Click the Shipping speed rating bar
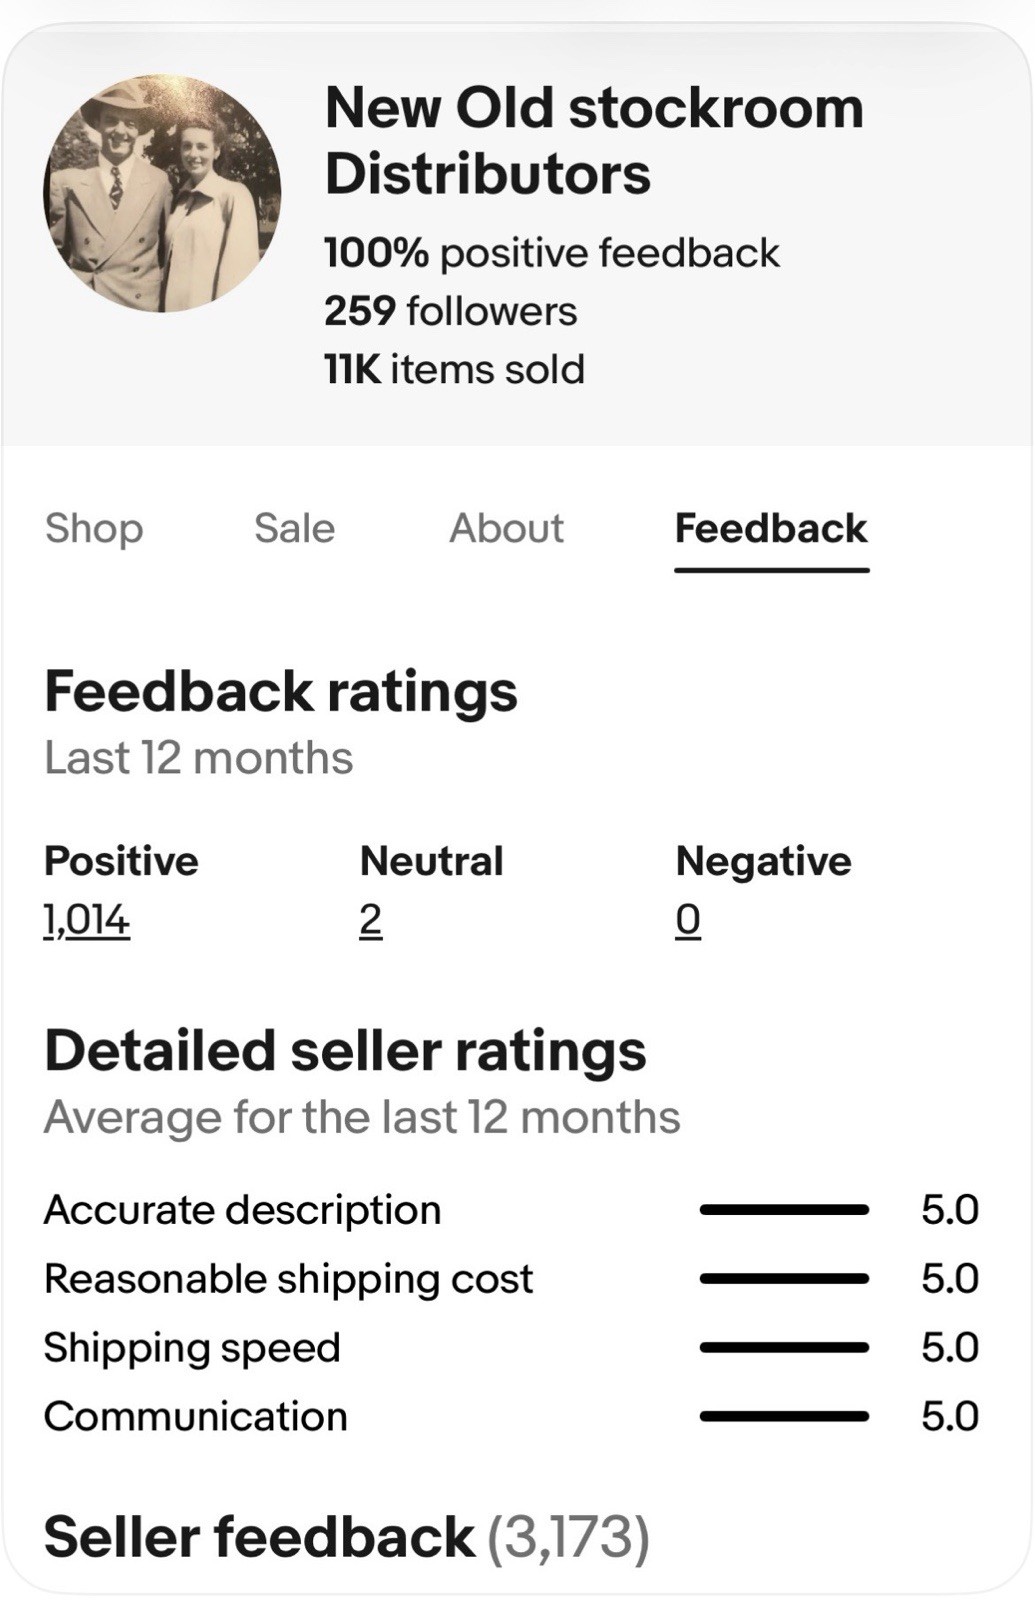The height and width of the screenshot is (1600, 1035). (785, 1348)
